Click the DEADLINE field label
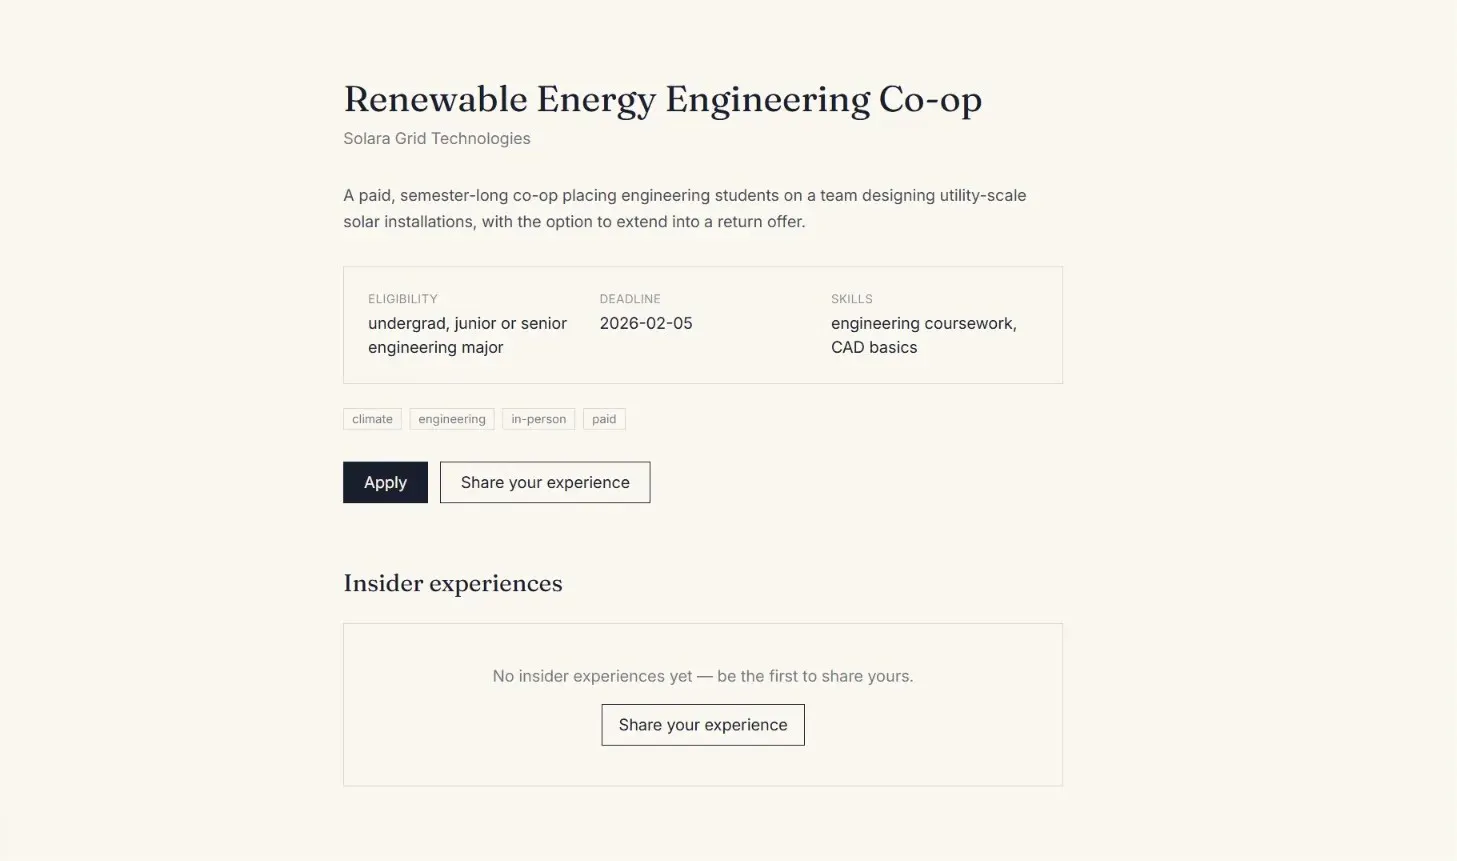Screen dimensions: 1457x861 [630, 299]
